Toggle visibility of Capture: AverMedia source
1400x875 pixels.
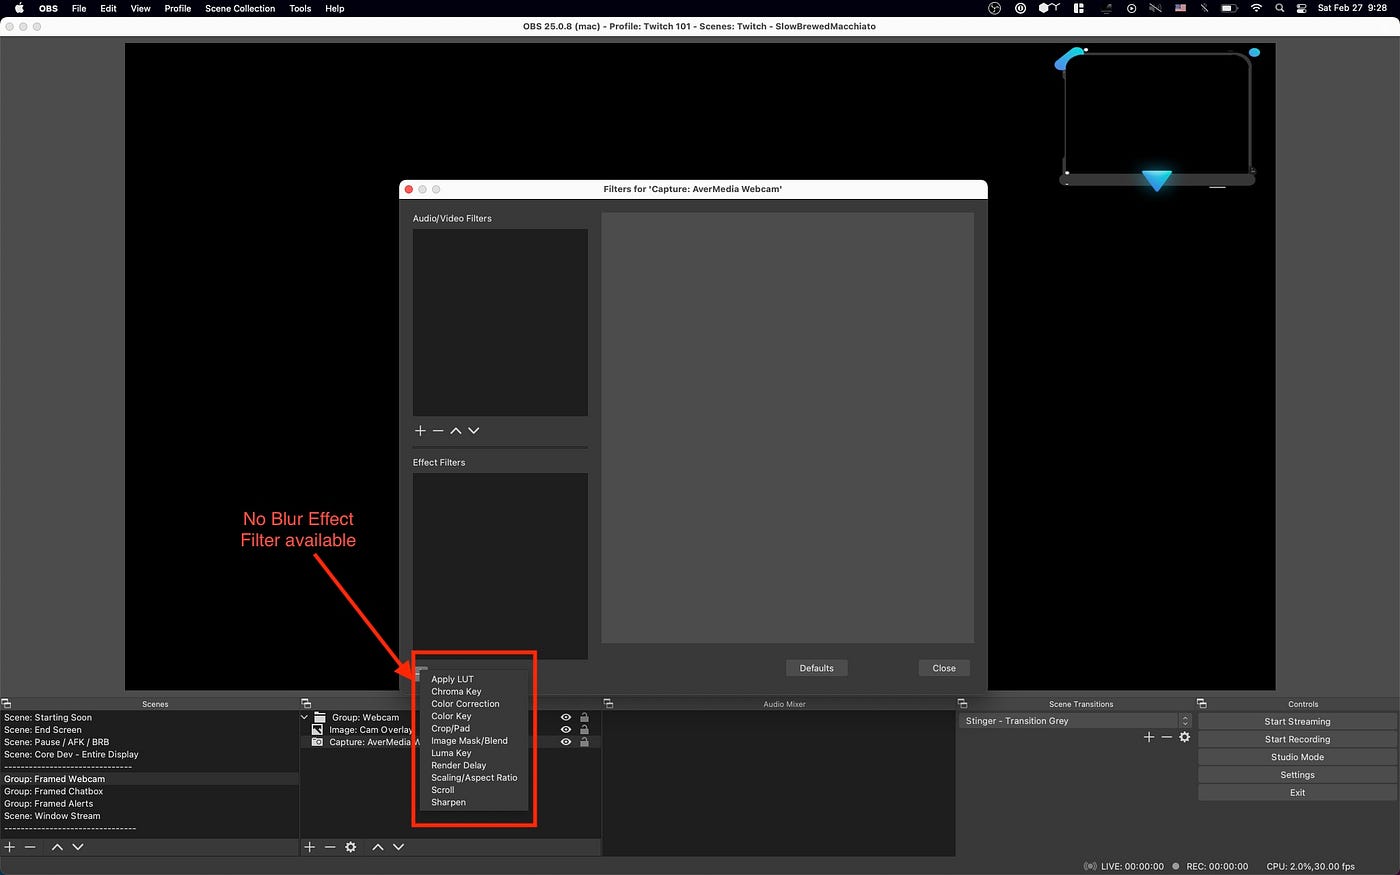(566, 741)
